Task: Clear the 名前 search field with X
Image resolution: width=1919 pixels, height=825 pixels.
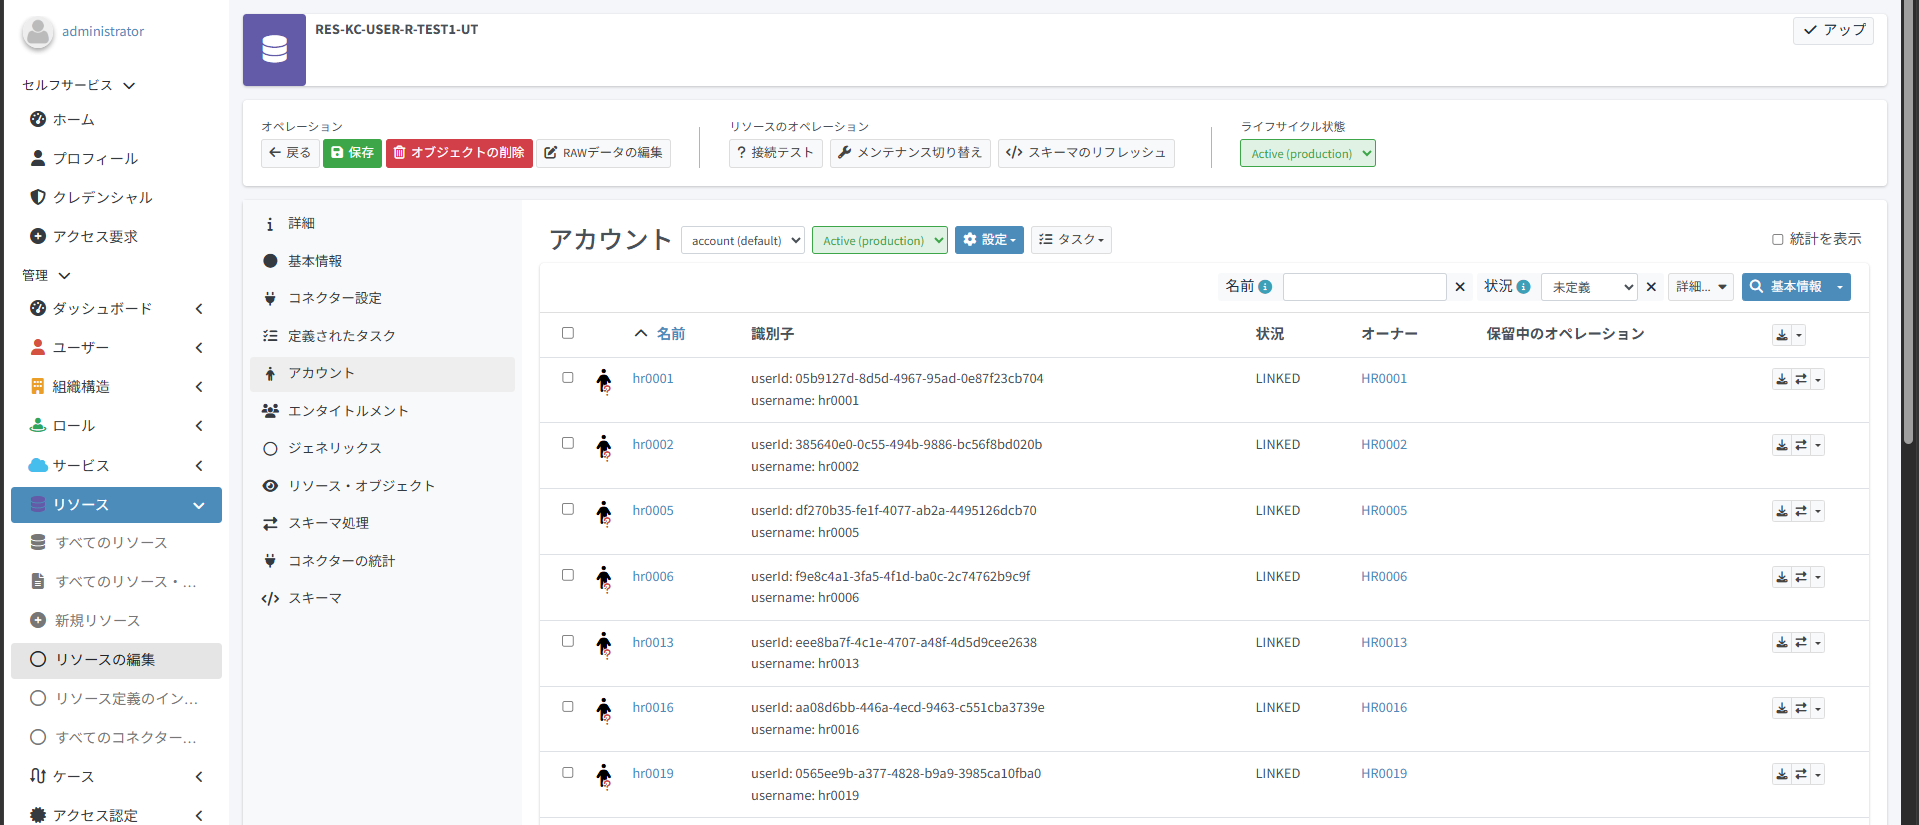Action: pyautogui.click(x=1460, y=287)
